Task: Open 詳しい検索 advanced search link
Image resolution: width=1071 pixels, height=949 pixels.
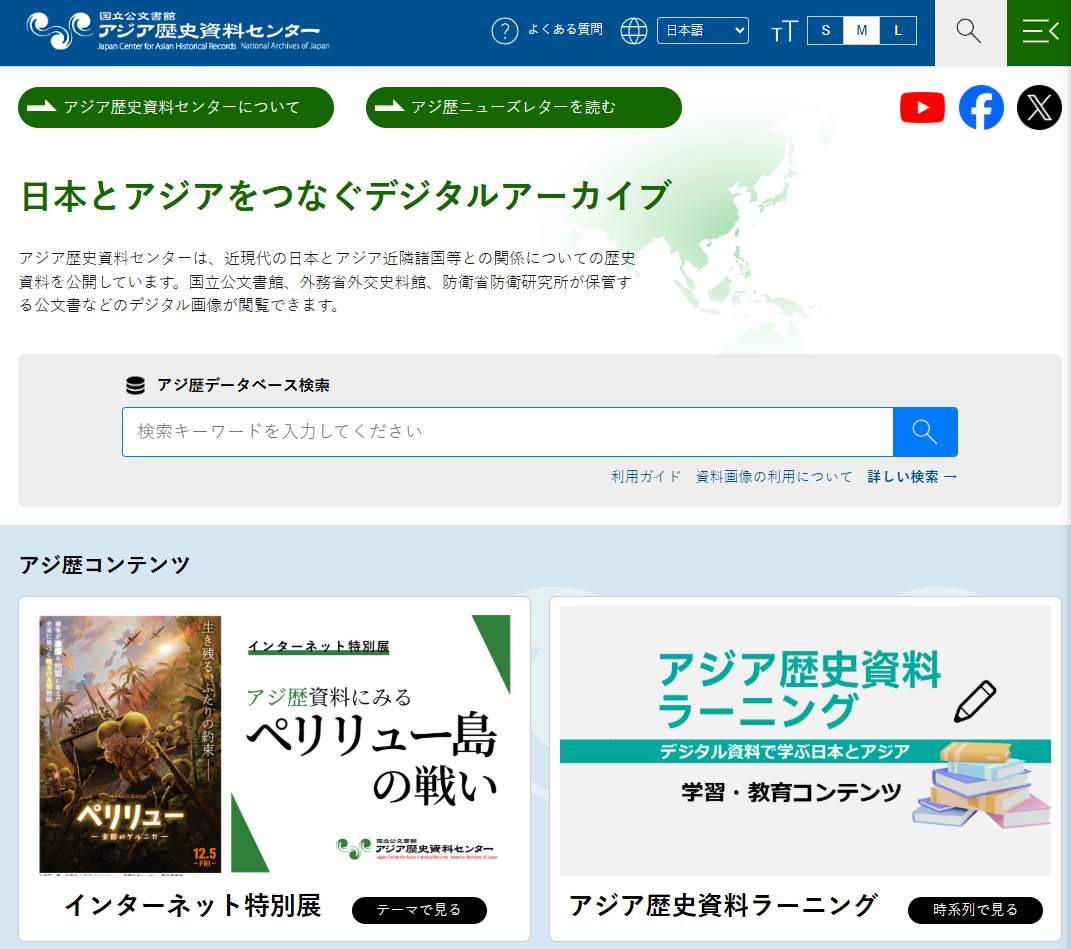Action: [912, 477]
